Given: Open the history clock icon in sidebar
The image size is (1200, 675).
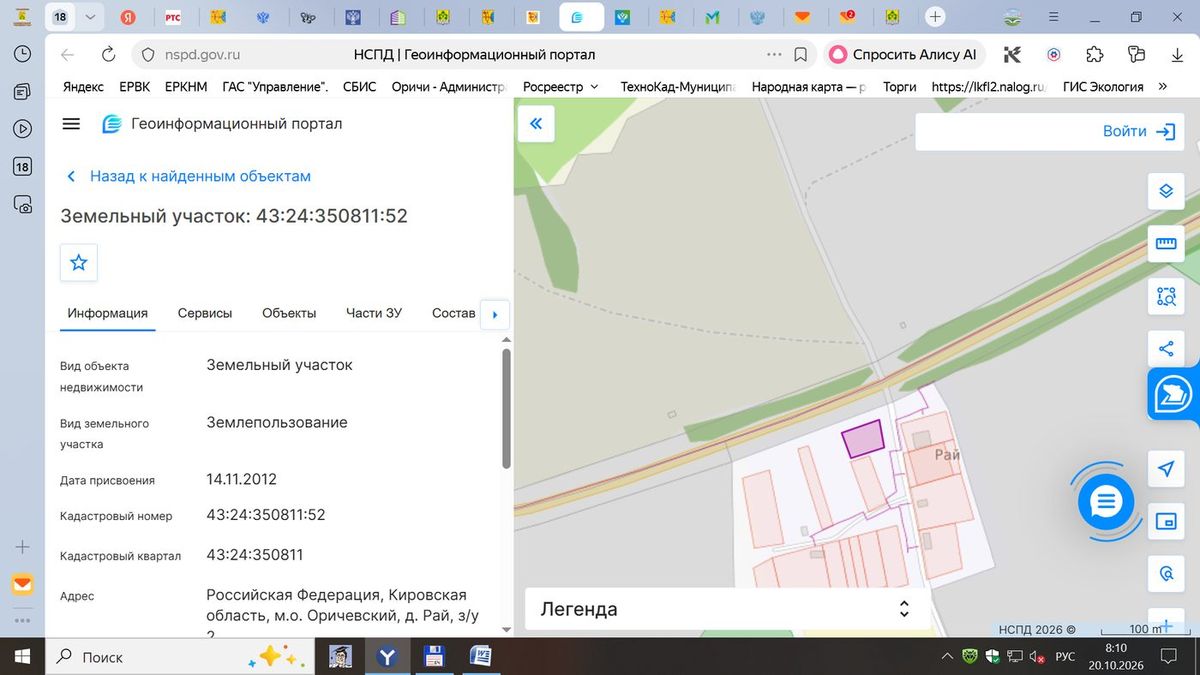Looking at the screenshot, I should [x=22, y=55].
